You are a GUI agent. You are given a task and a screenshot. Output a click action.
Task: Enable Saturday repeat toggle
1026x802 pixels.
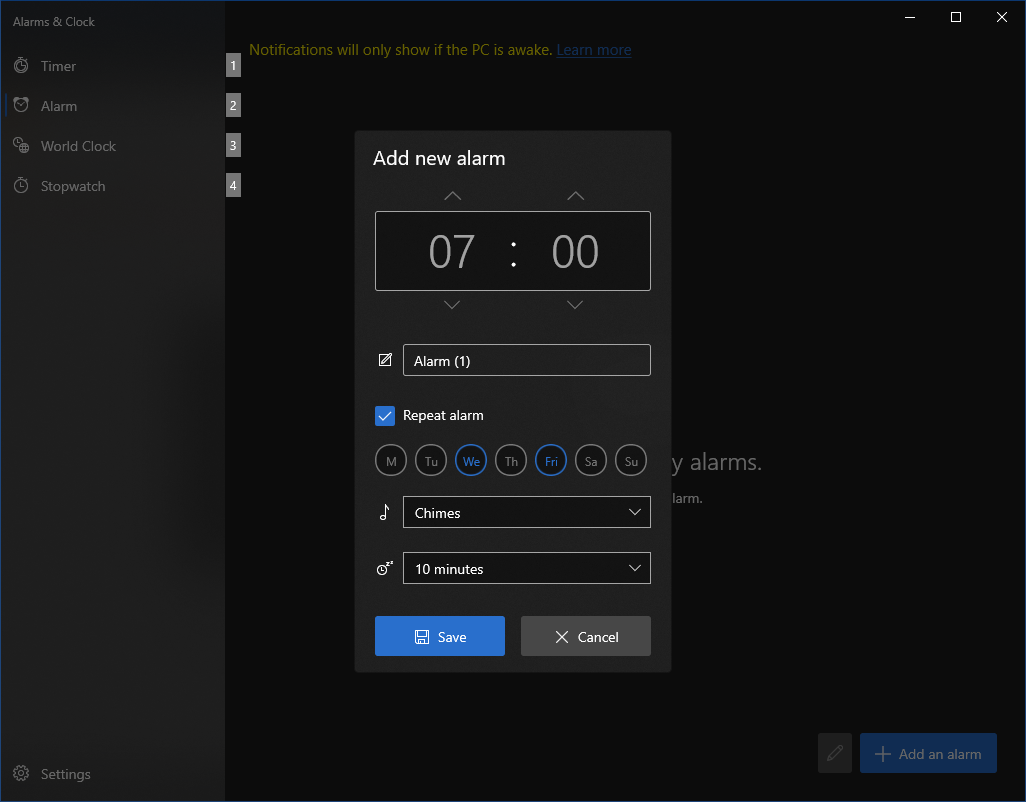pos(591,460)
